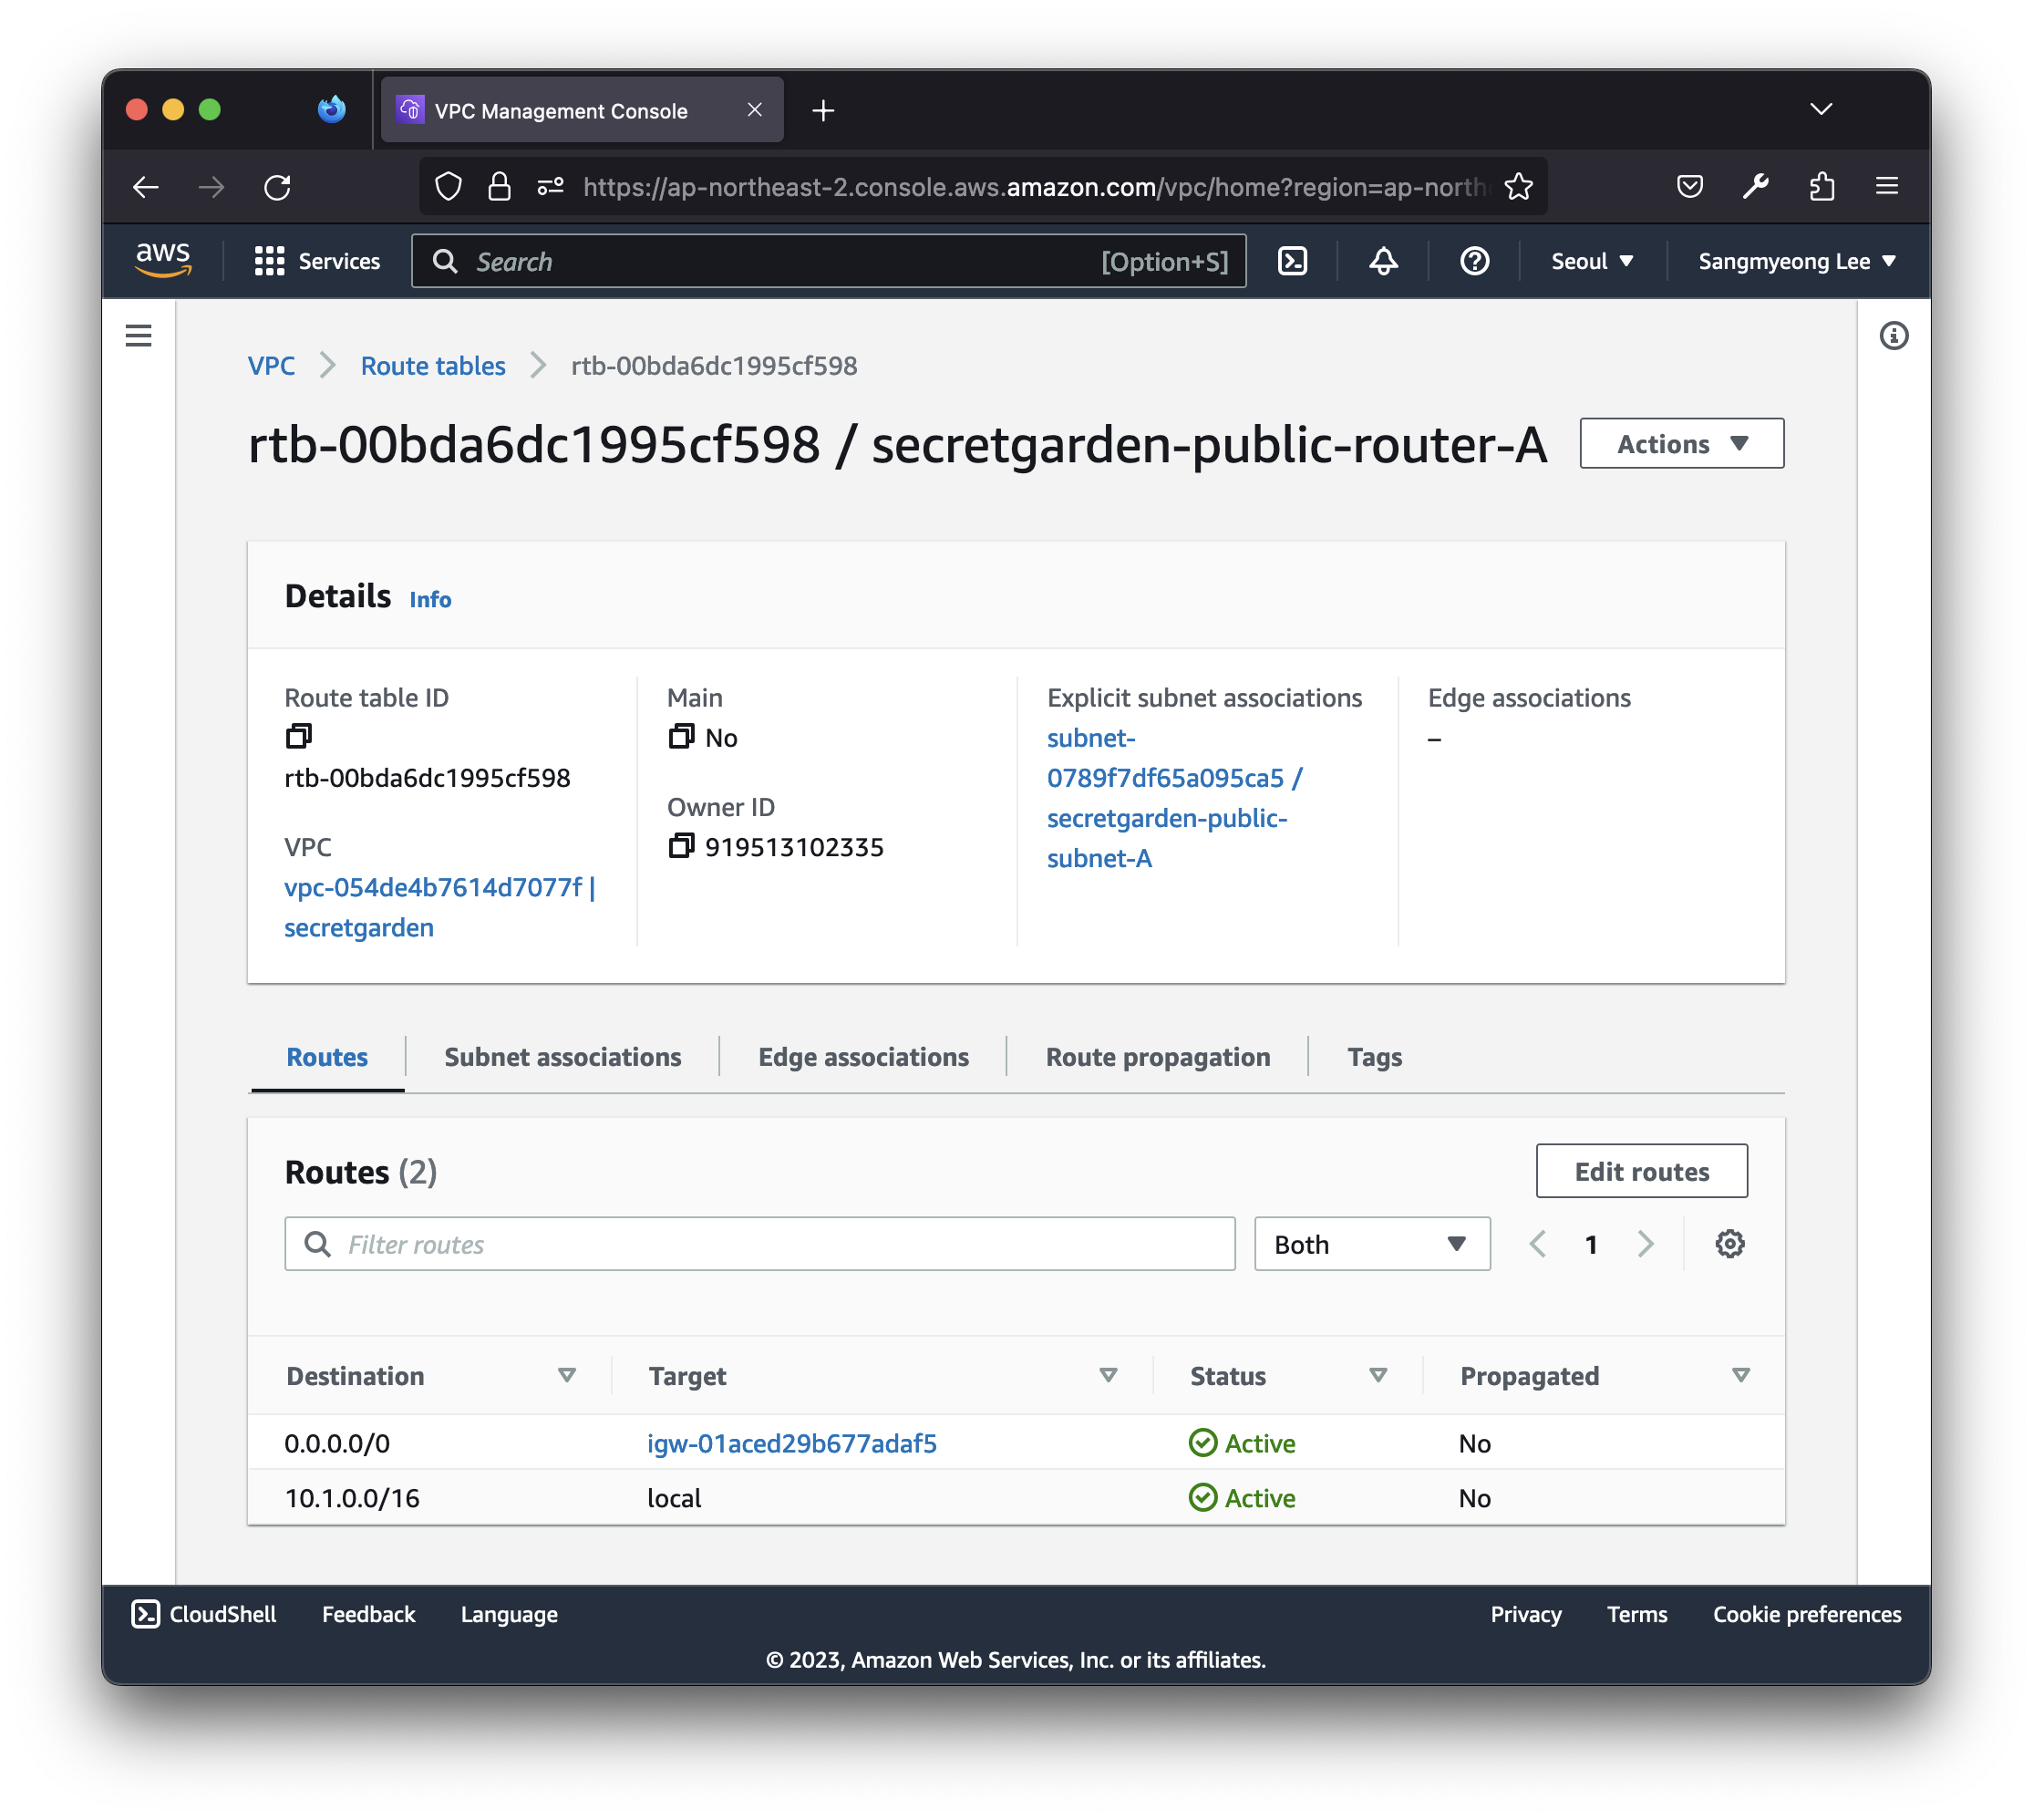The image size is (2033, 1820).
Task: Open the VPC breadcrumb link
Action: (271, 366)
